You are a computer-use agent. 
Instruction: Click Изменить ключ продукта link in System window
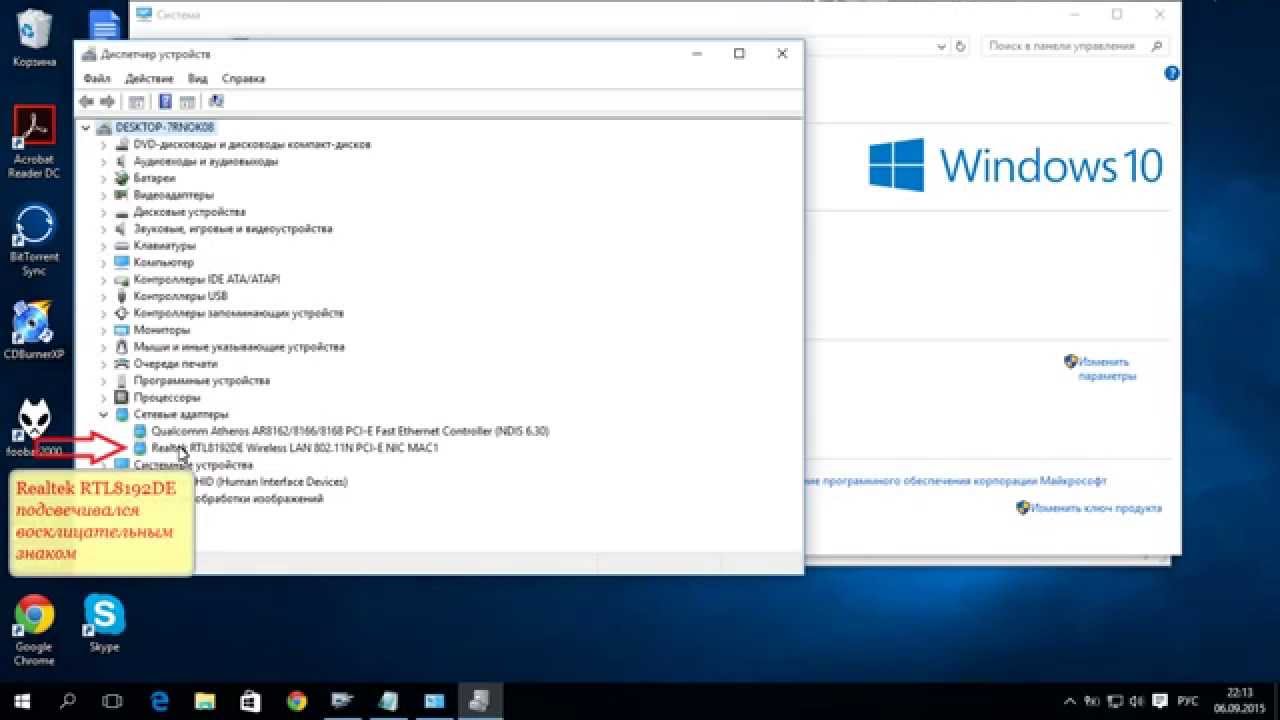pos(1095,508)
